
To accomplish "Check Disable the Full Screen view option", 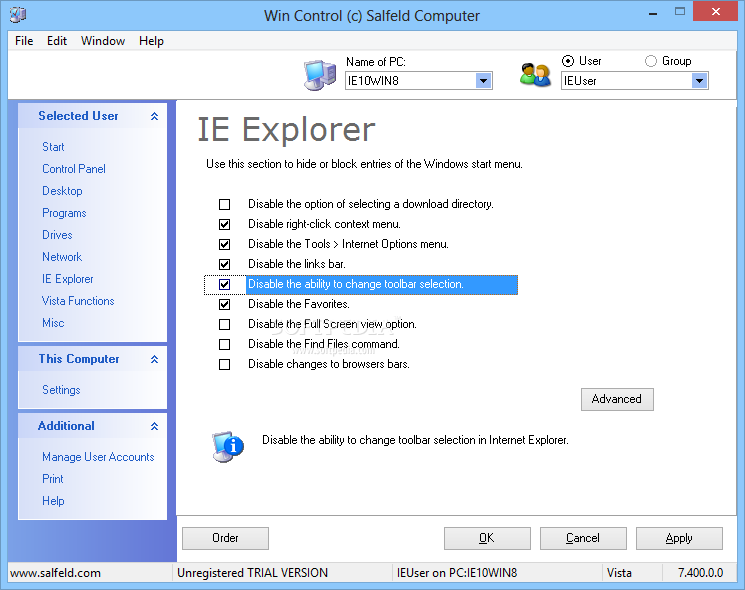I will 224,324.
